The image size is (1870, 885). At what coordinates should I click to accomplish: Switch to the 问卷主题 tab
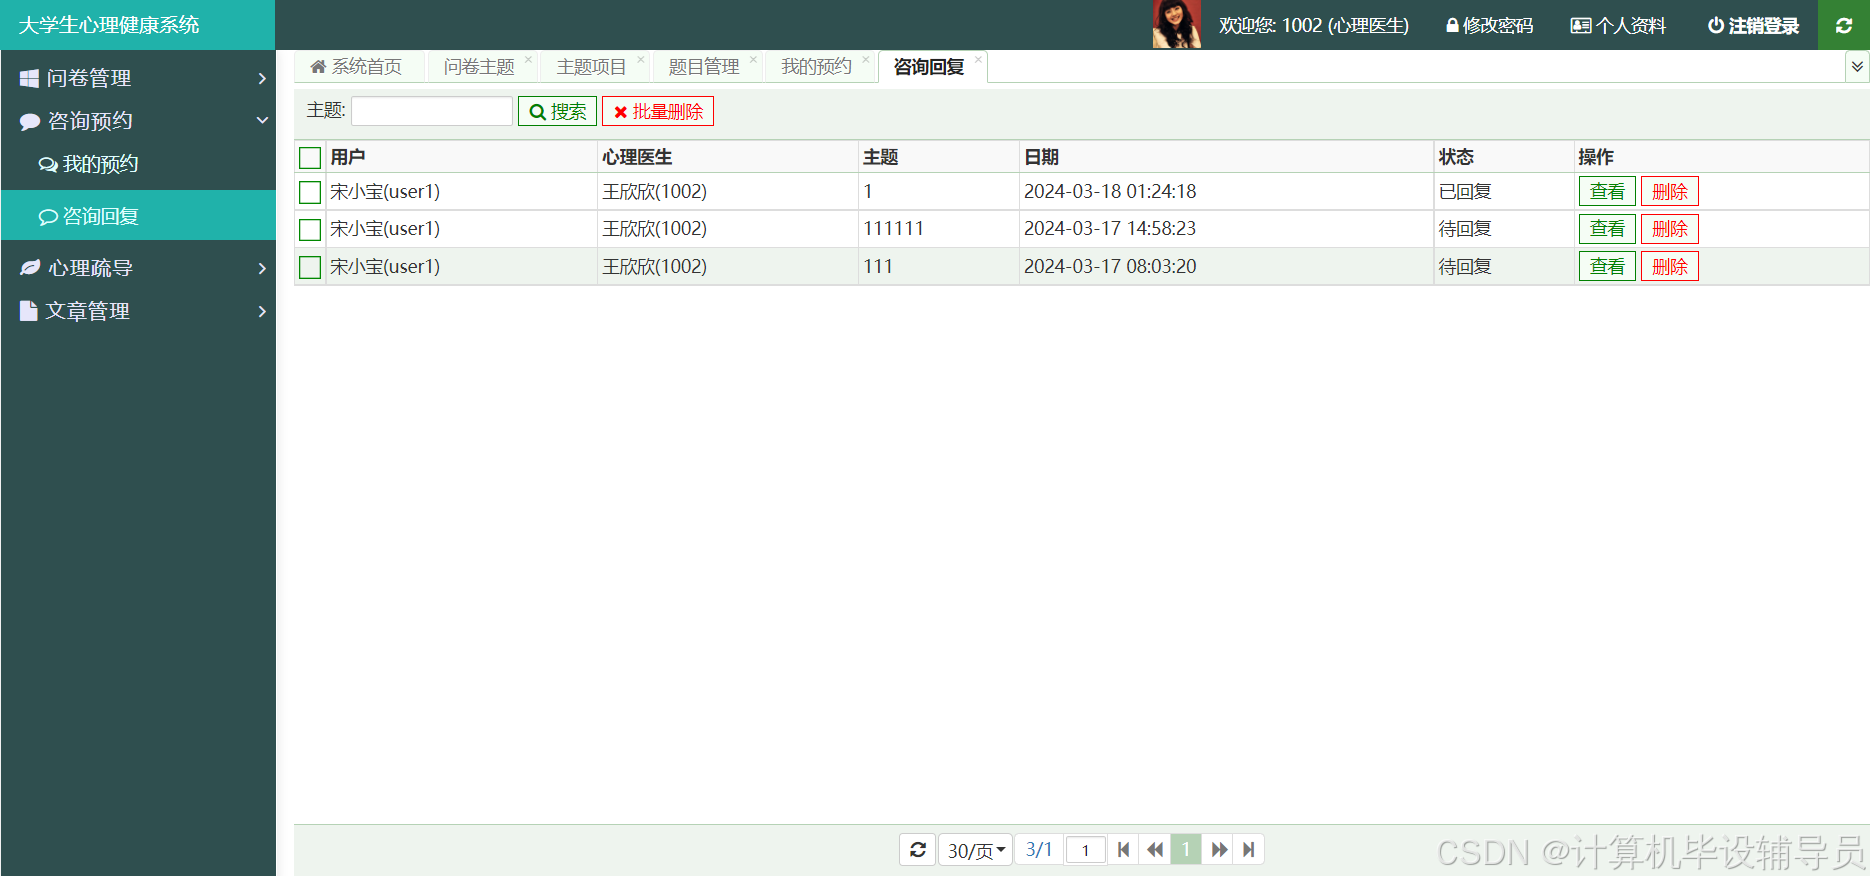479,66
